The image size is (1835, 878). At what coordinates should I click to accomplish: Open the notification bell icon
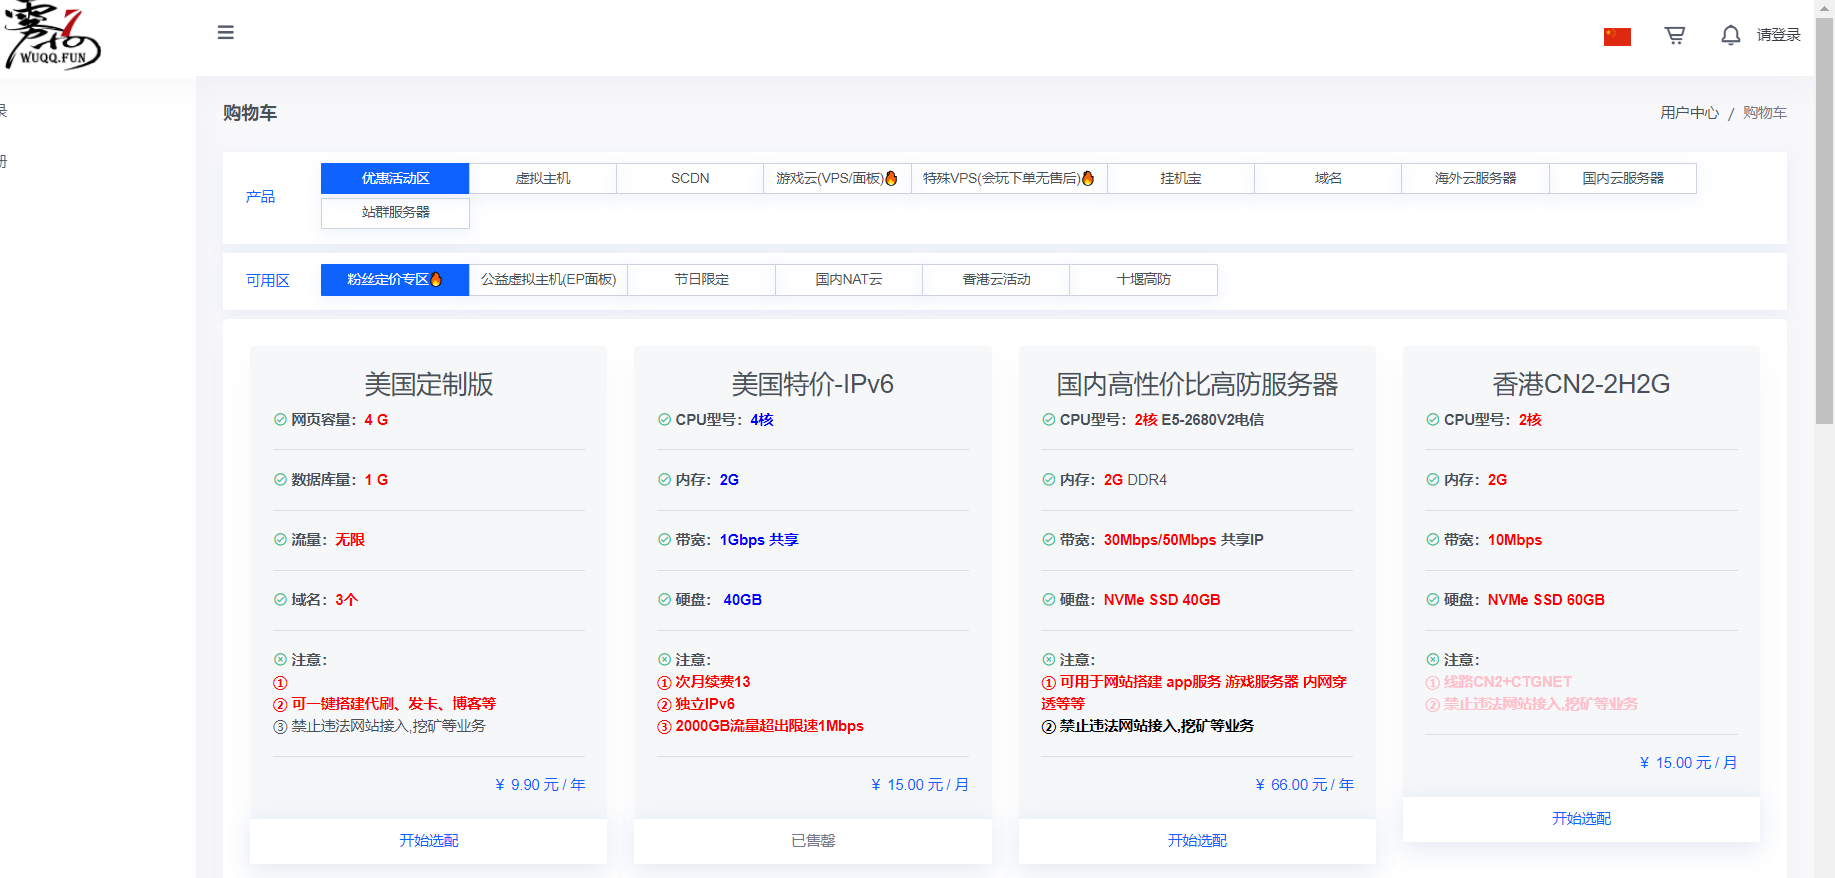(1730, 35)
